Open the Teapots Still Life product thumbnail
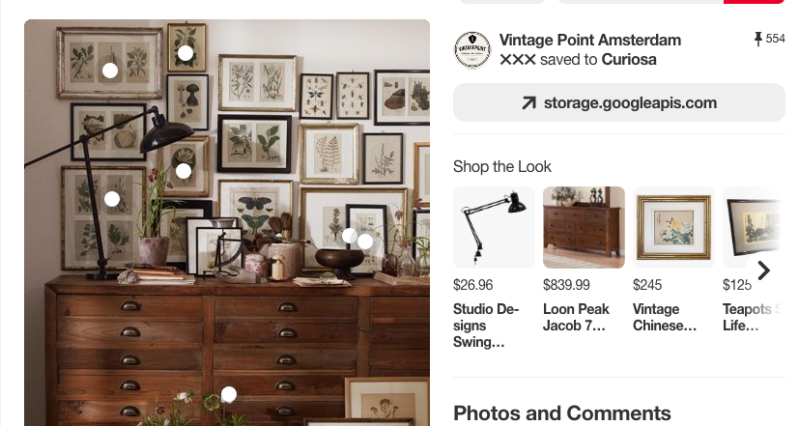 point(752,227)
